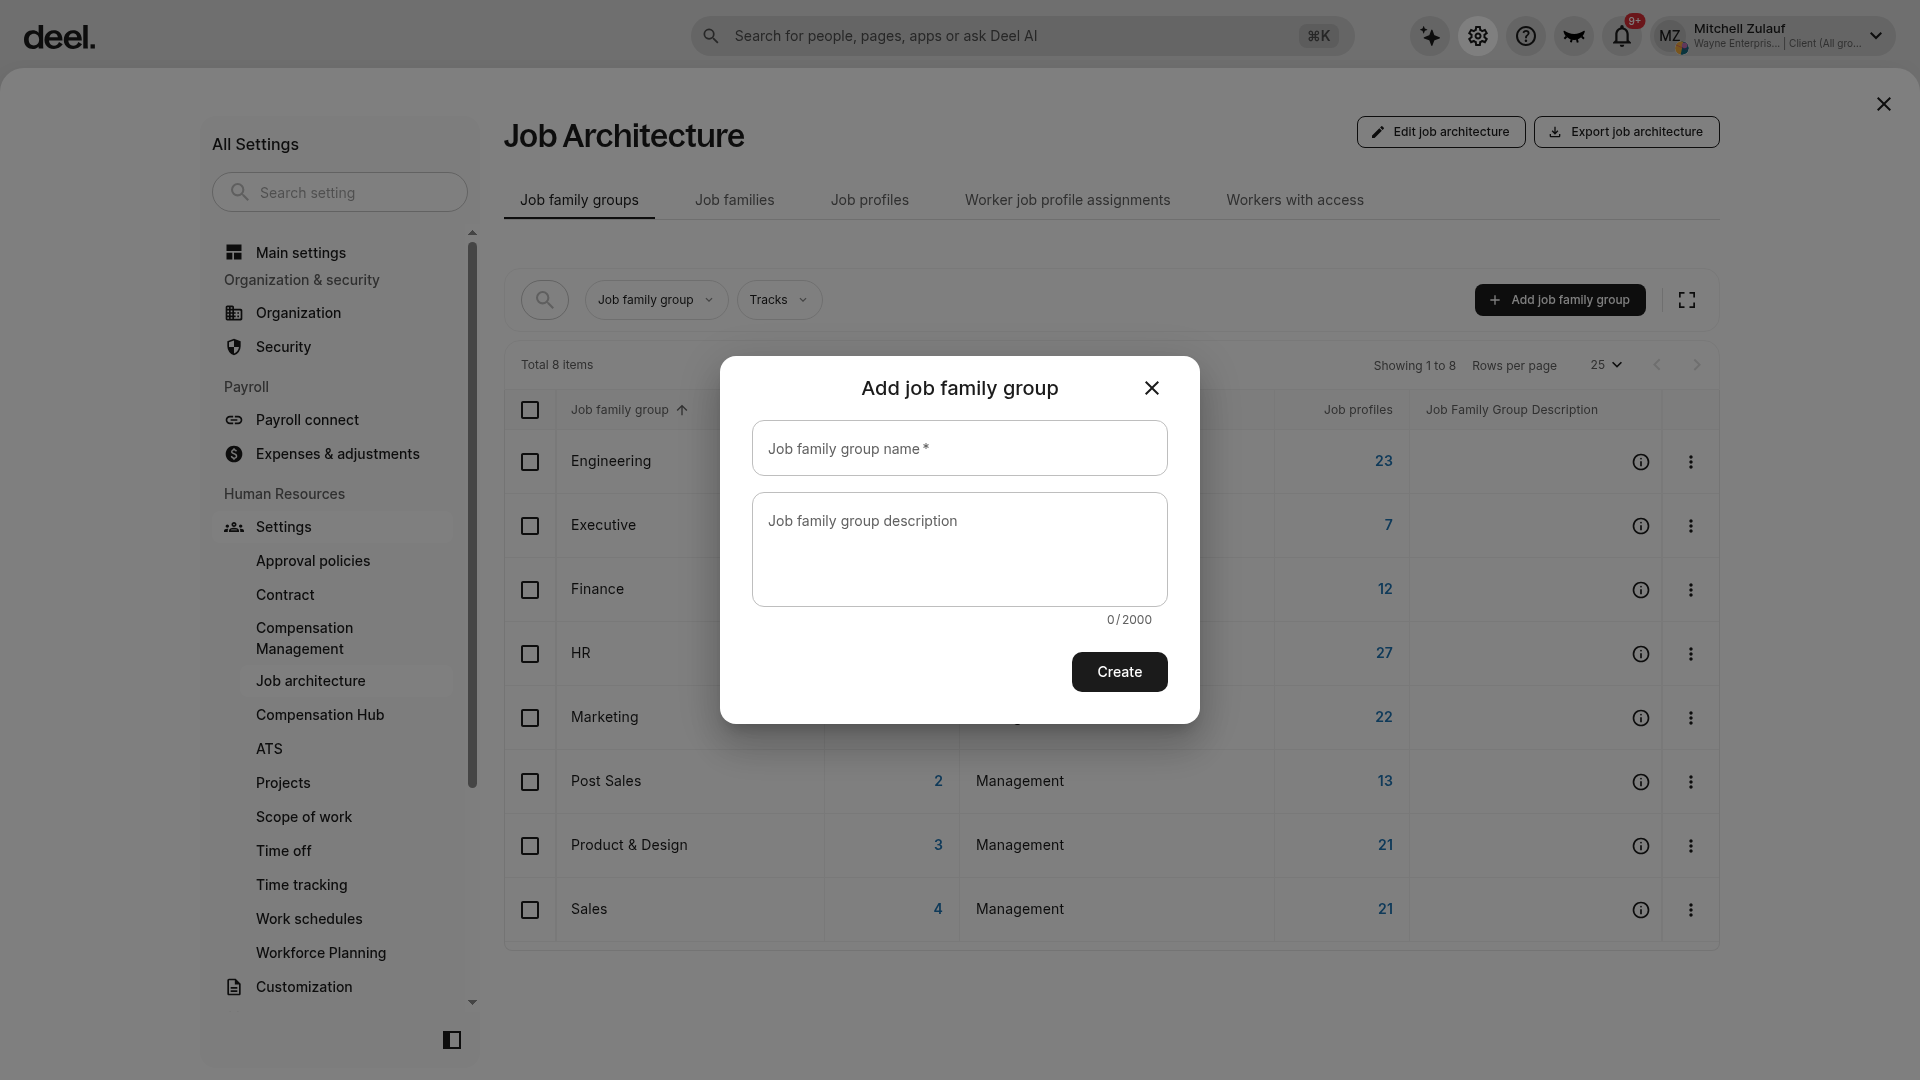Image resolution: width=1920 pixels, height=1080 pixels.
Task: Toggle the select-all header checkbox
Action: coord(530,410)
